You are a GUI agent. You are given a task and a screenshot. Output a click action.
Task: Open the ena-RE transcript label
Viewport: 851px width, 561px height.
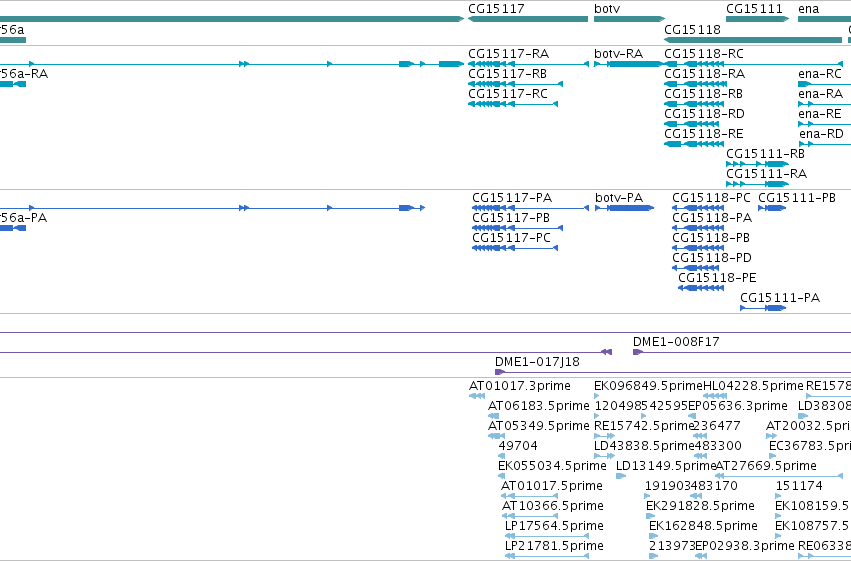820,114
